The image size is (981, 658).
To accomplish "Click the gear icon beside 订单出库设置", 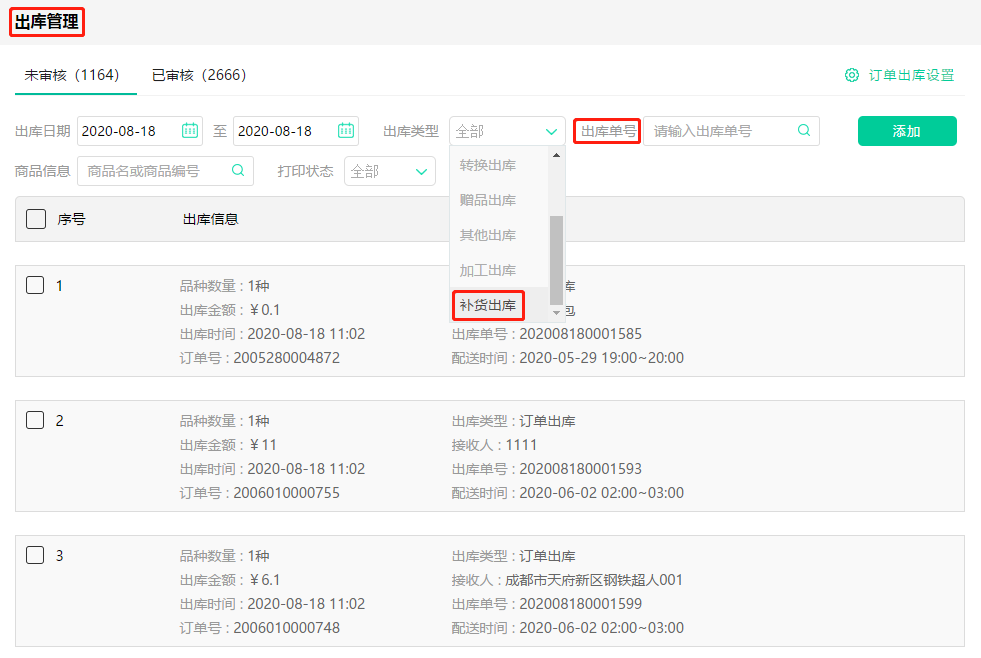I will pos(851,75).
